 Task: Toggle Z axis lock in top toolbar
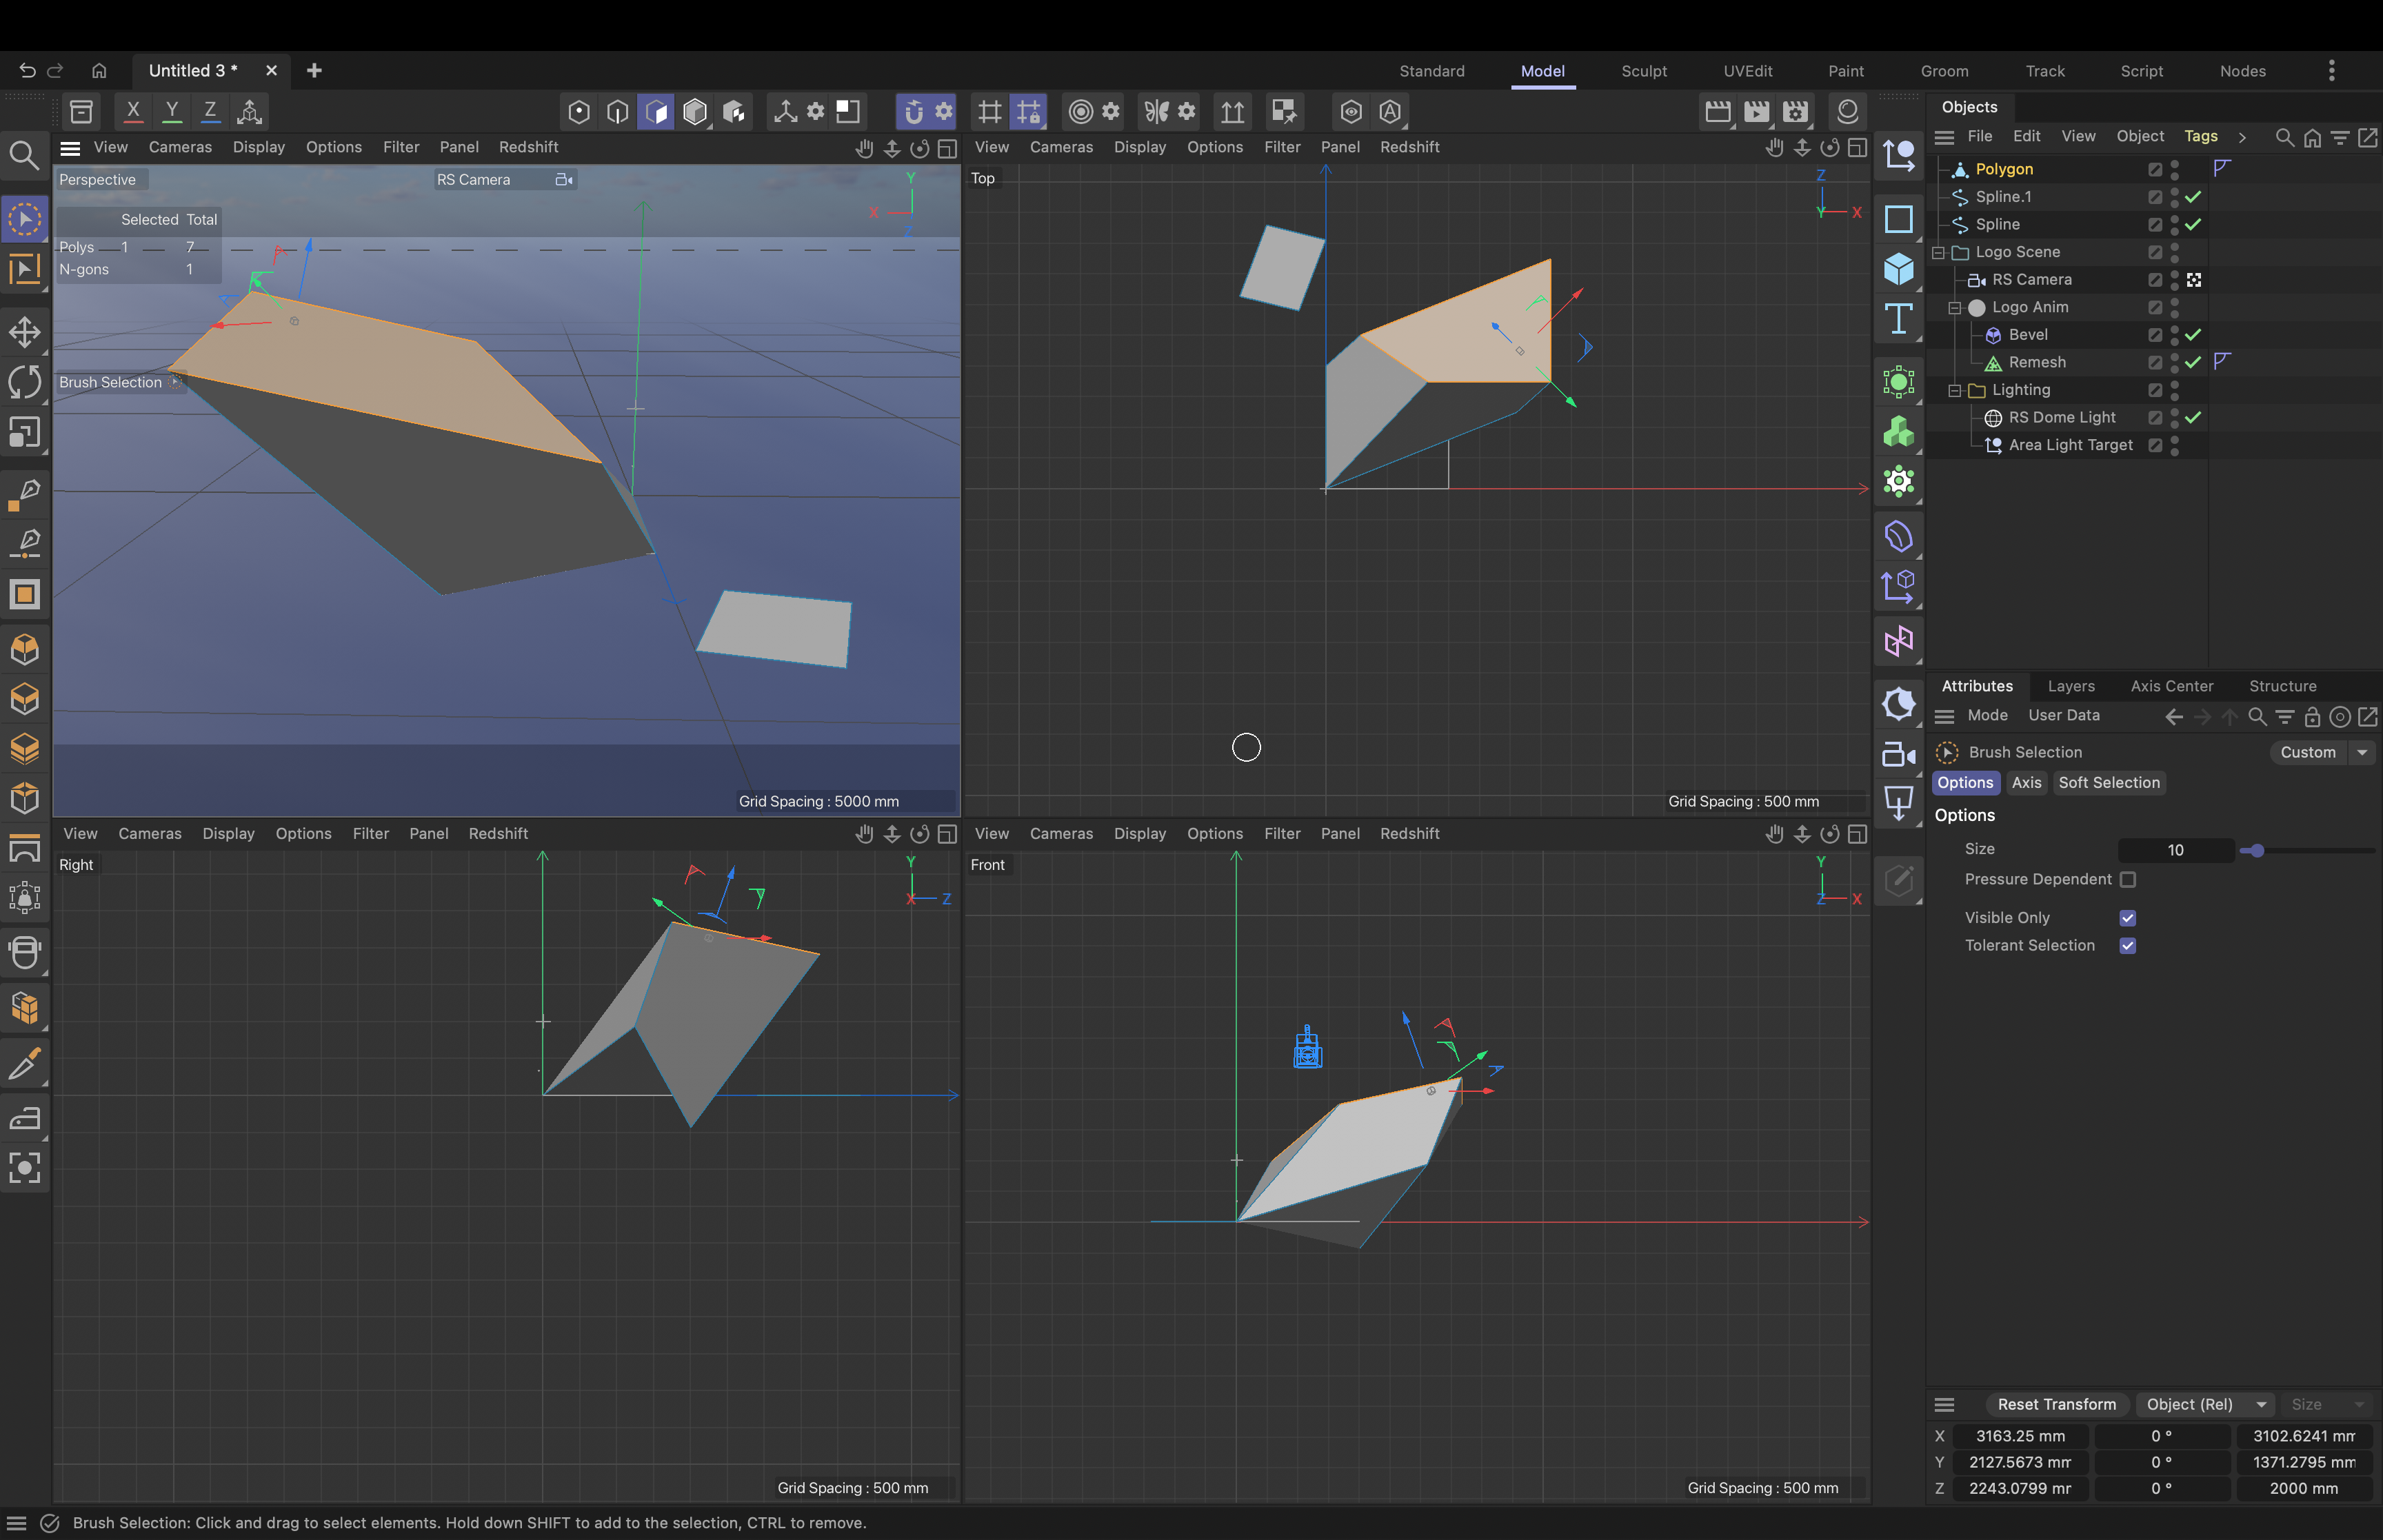click(x=210, y=111)
